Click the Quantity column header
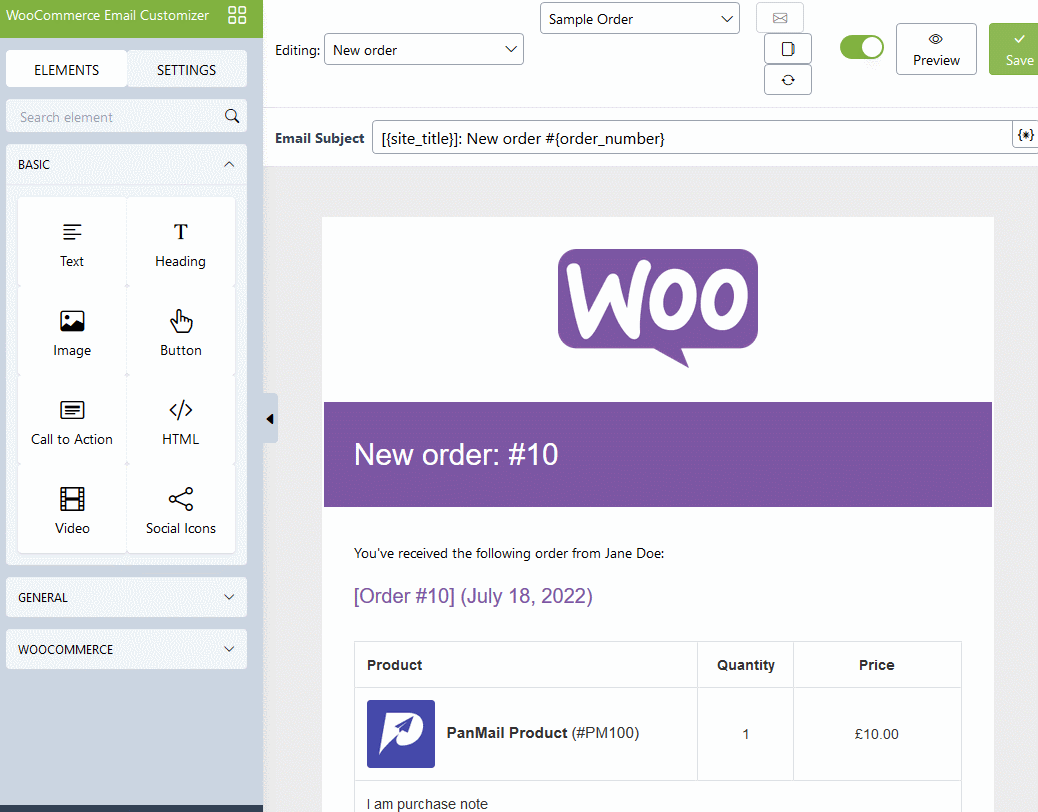The height and width of the screenshot is (812, 1038). tap(745, 665)
